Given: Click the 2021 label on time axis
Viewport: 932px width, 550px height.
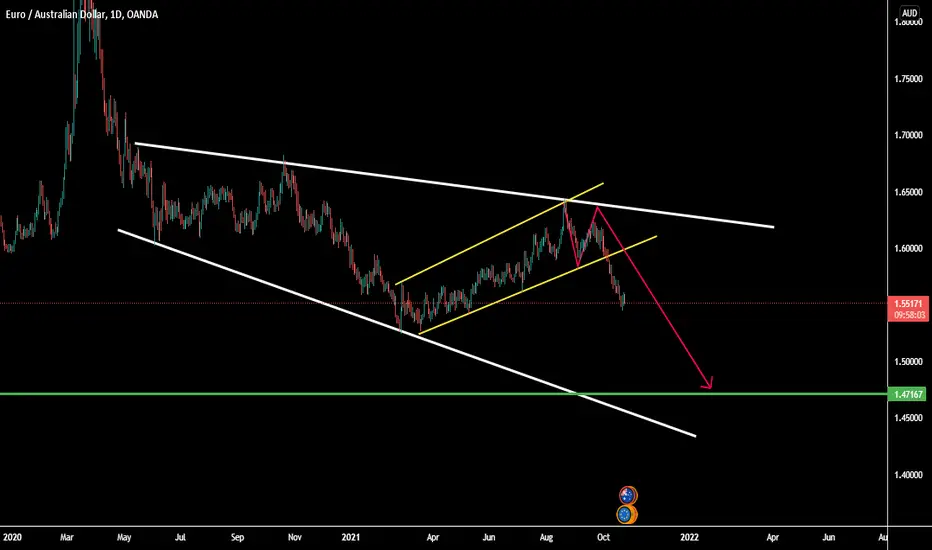Looking at the screenshot, I should (x=351, y=538).
